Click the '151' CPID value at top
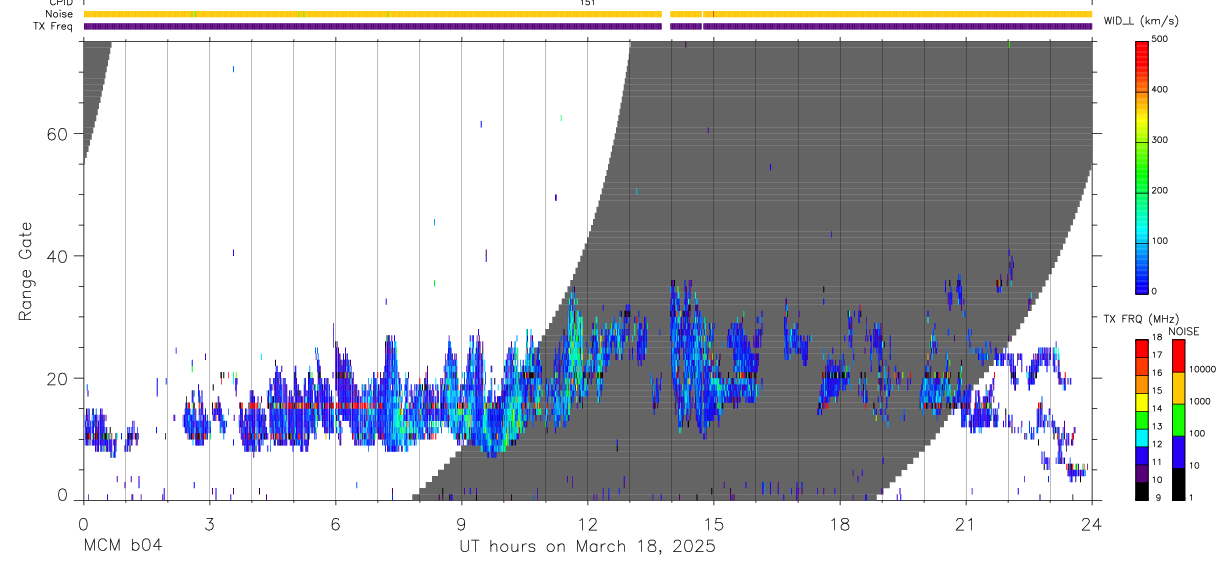Viewport: 1228px width, 567px height. 588,3
